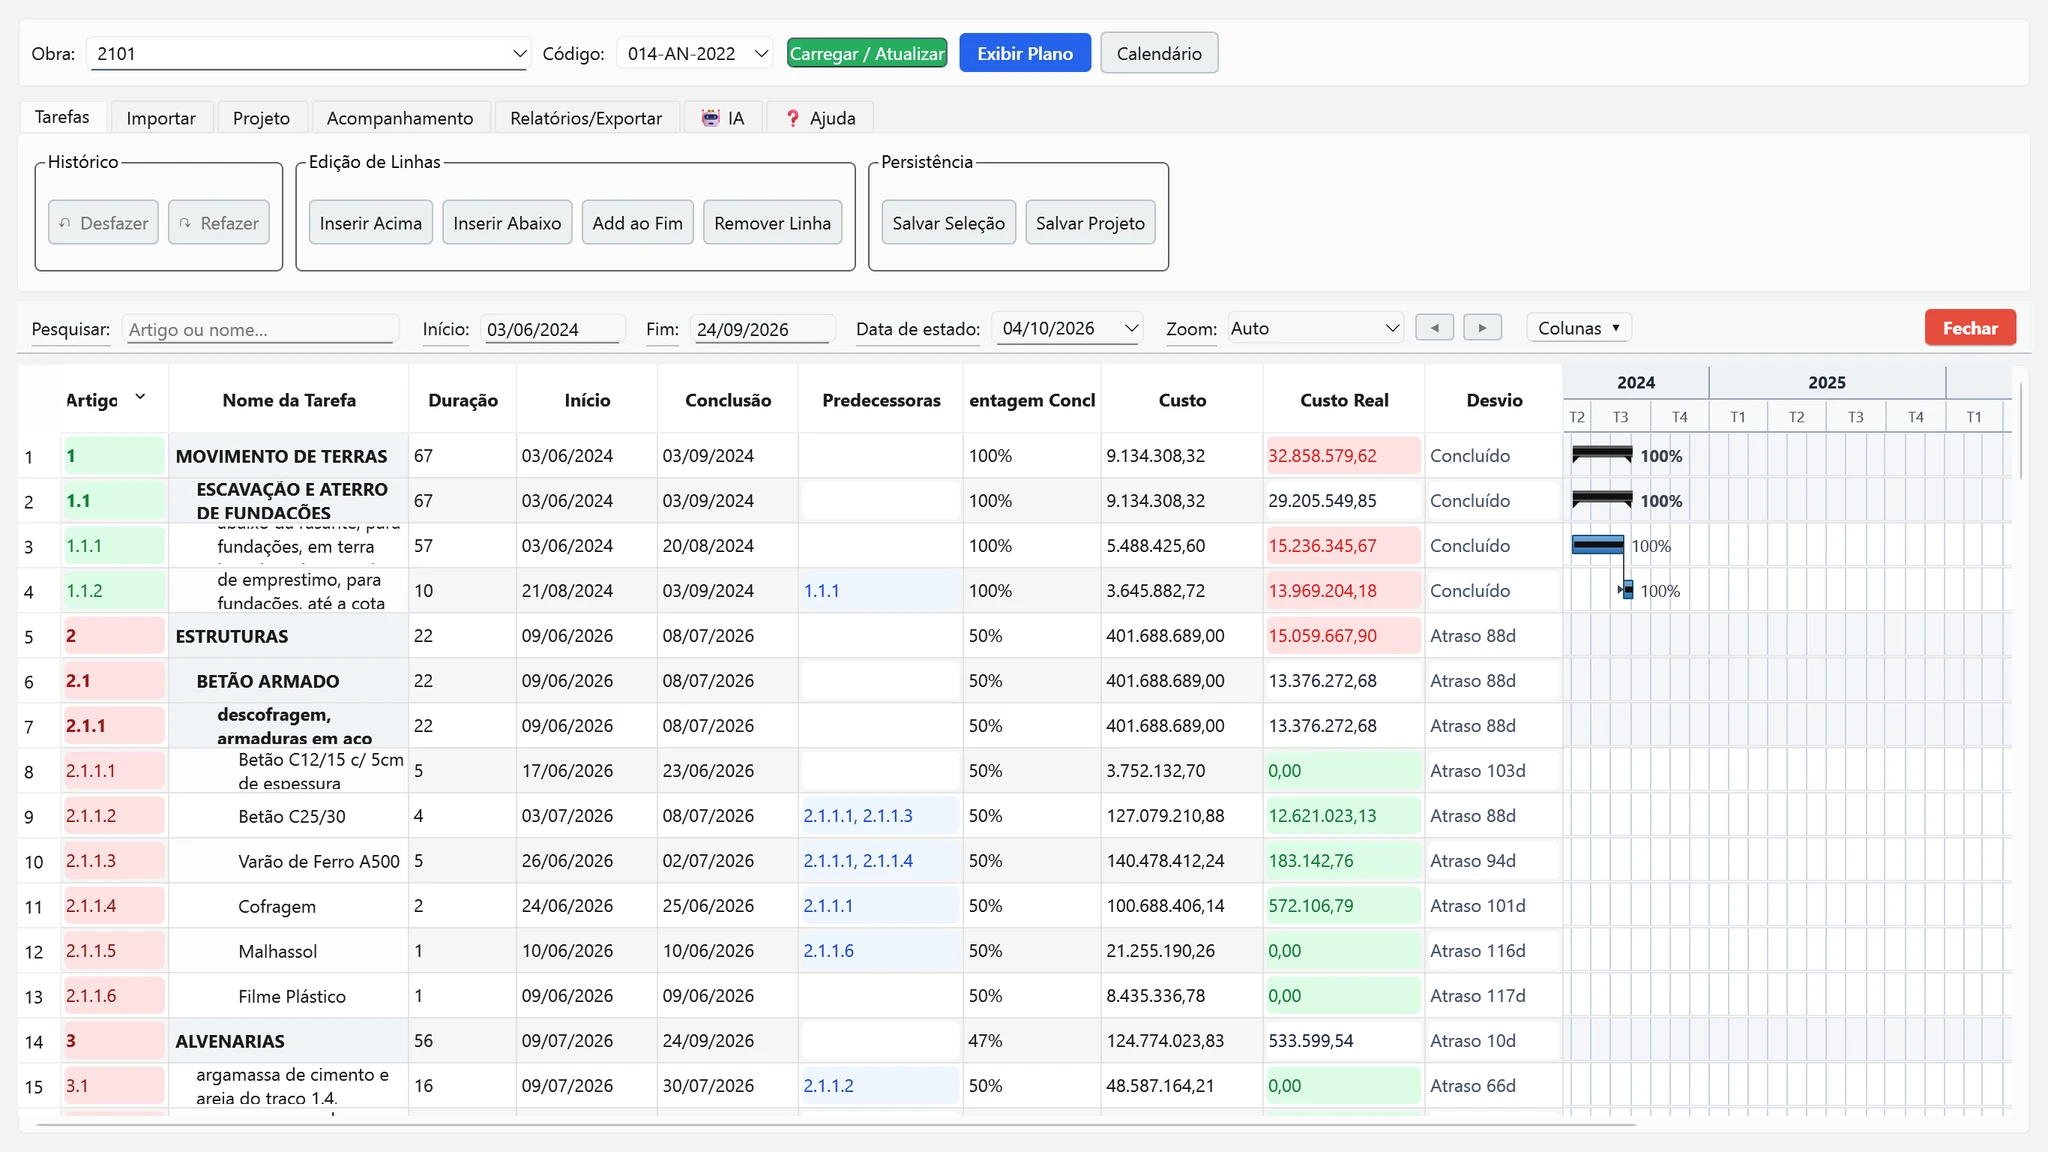The height and width of the screenshot is (1152, 2048).
Task: Click Salvar Seleção button
Action: 948,223
